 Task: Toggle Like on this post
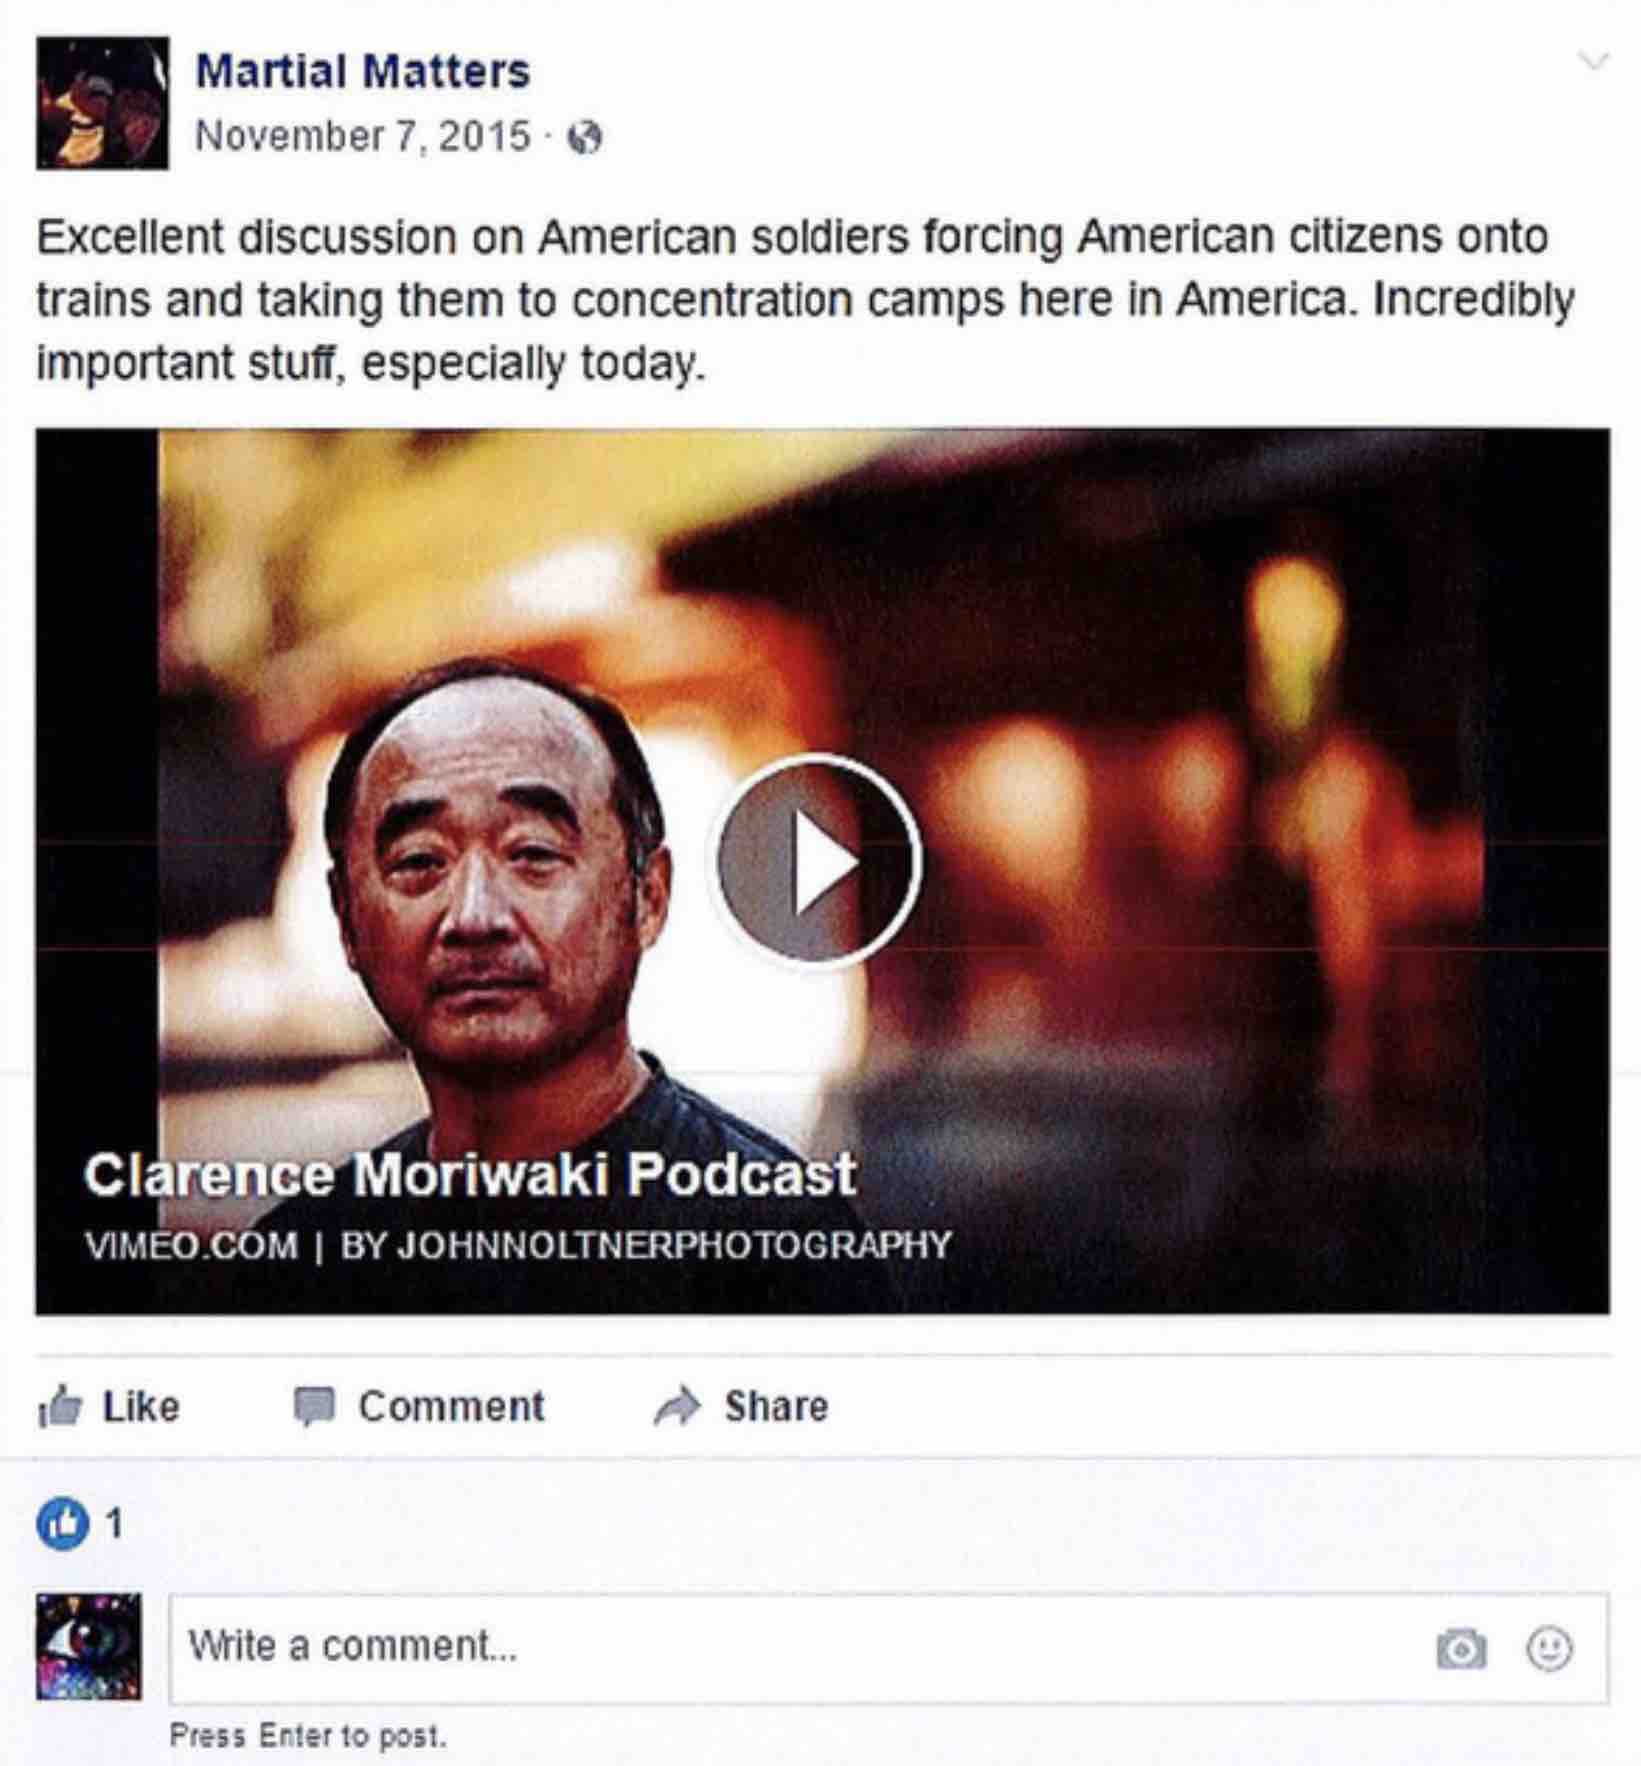(109, 1406)
